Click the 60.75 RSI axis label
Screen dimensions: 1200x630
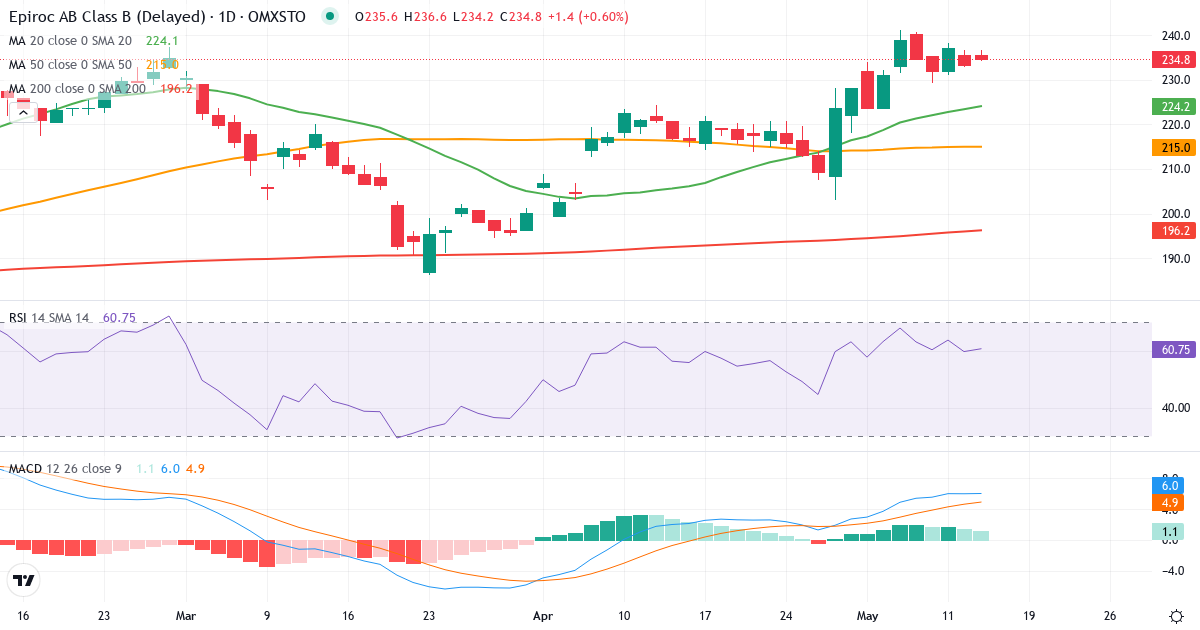tap(1175, 350)
